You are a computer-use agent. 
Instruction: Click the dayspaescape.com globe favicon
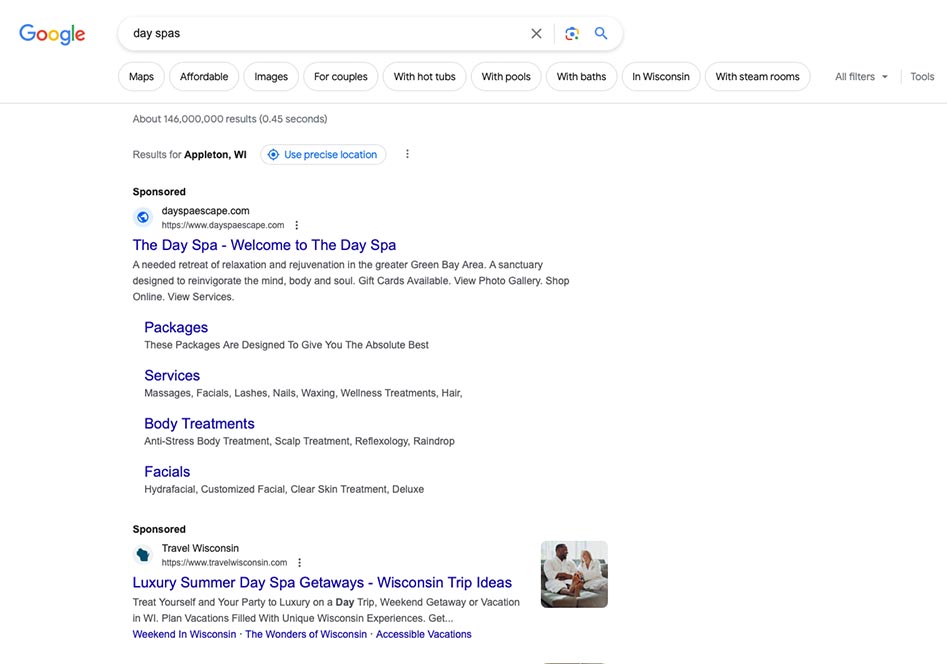point(143,217)
